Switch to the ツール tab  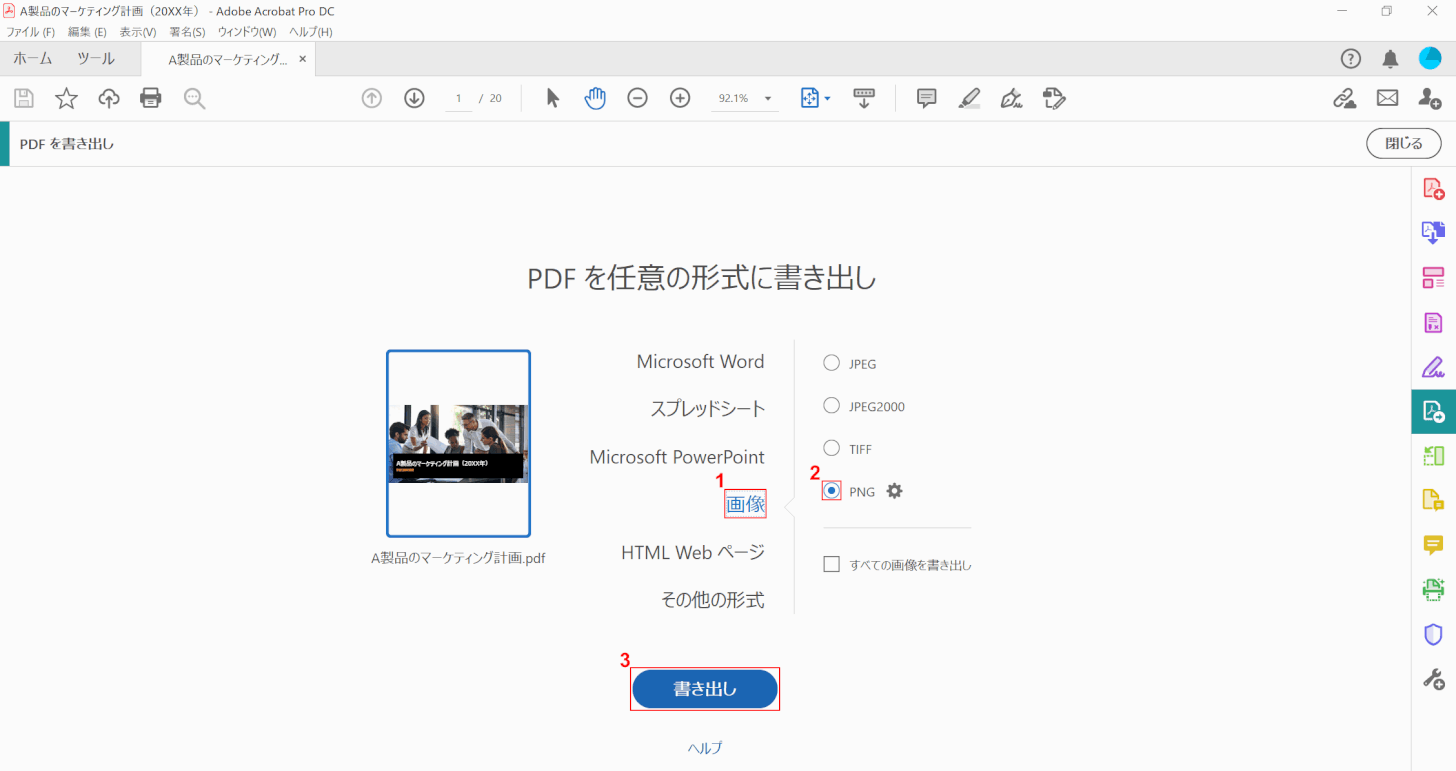click(96, 59)
